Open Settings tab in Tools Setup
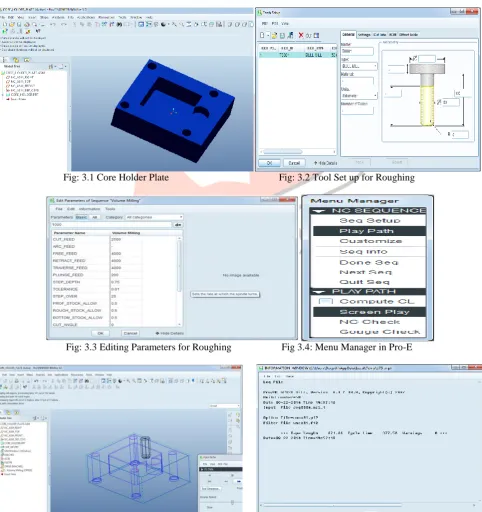This screenshot has height=512, width=482. click(364, 35)
